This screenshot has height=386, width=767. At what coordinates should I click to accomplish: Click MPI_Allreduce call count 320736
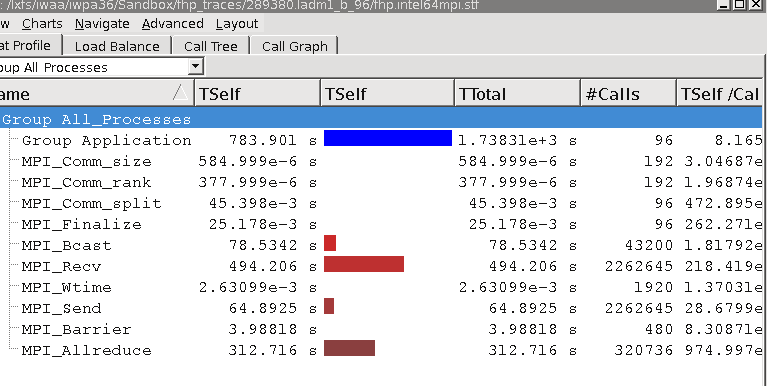tap(644, 350)
